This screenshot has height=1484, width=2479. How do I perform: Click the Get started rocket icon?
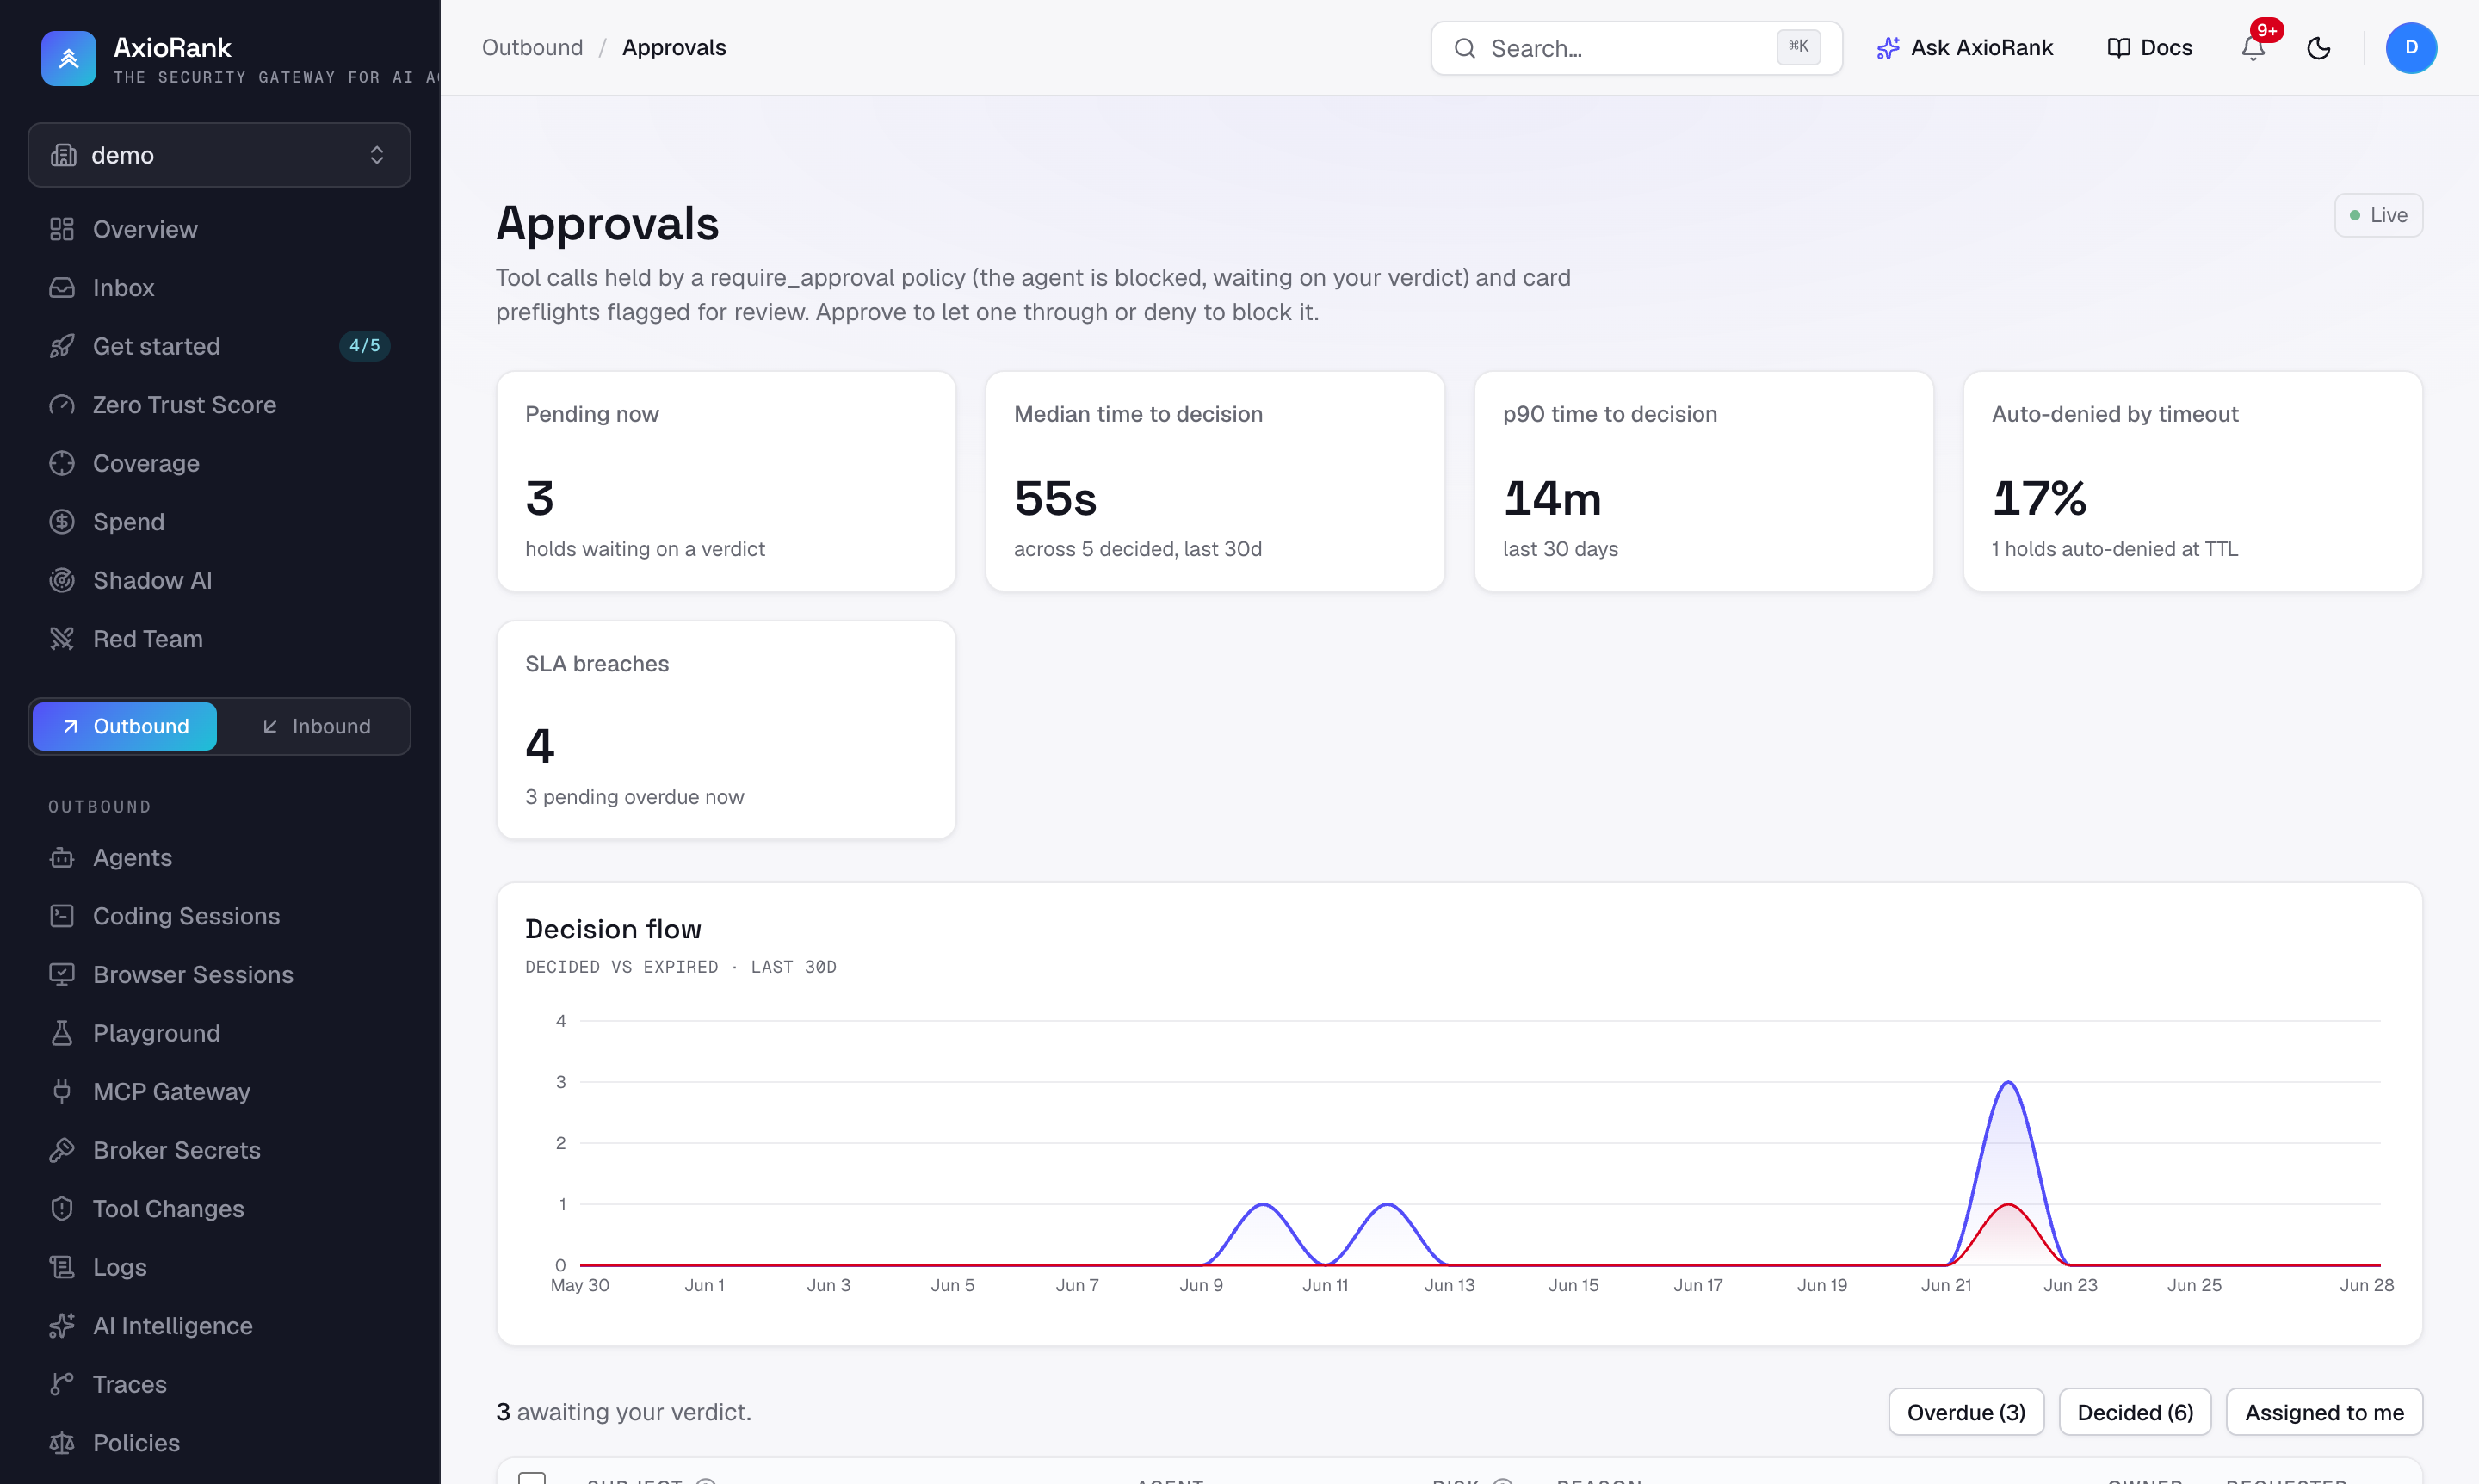62,346
